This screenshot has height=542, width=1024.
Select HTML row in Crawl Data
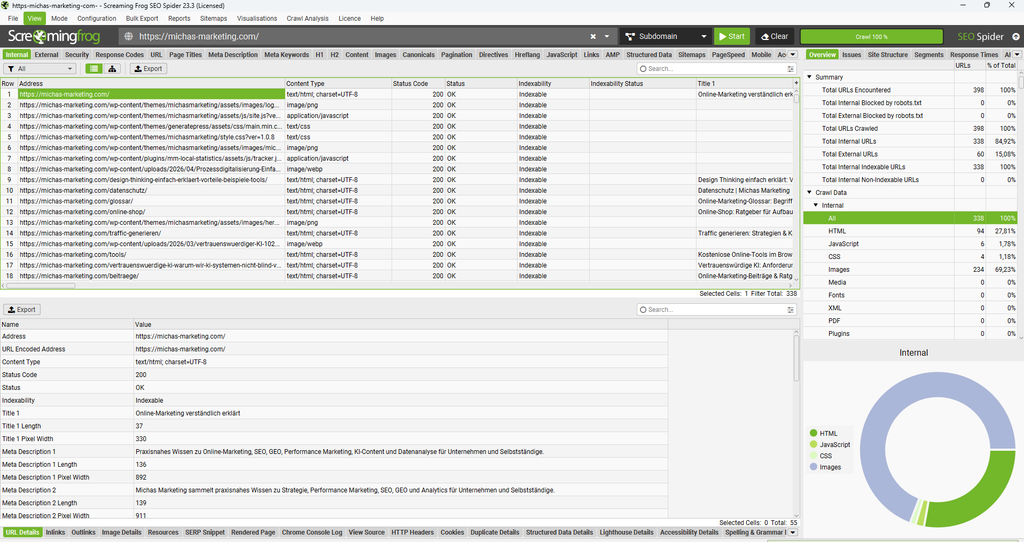pyautogui.click(x=910, y=231)
